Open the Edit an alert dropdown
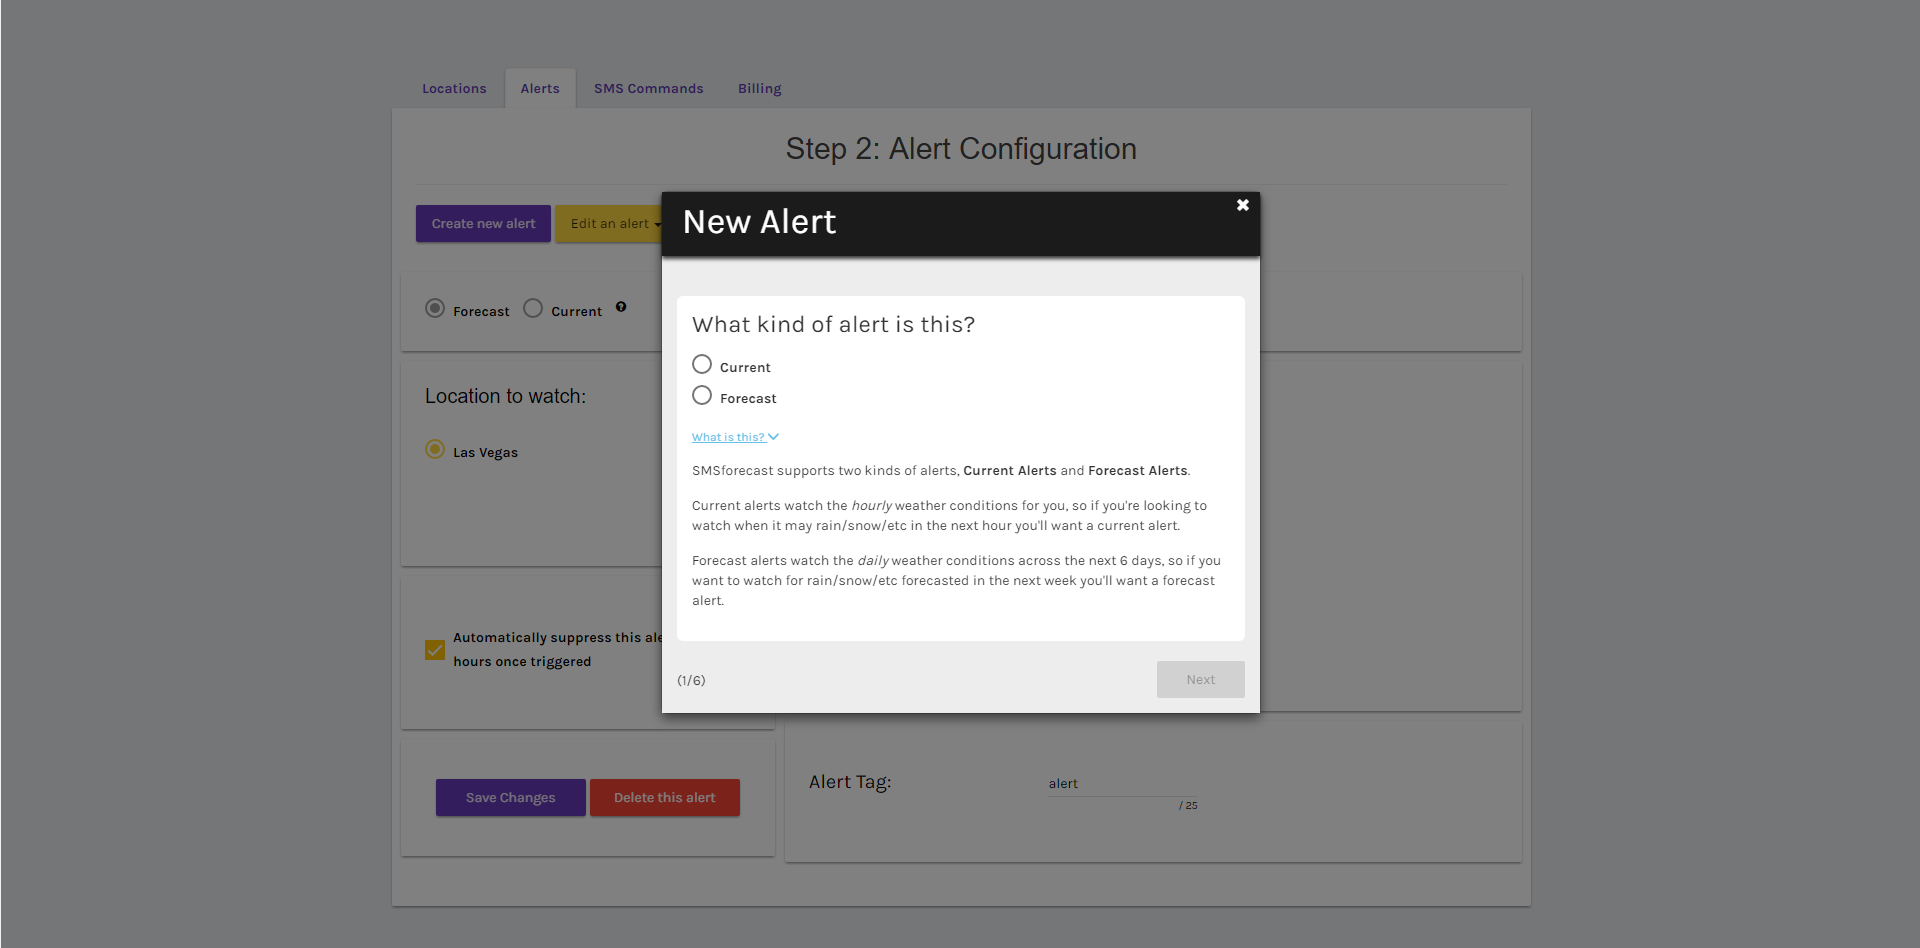 tap(609, 224)
